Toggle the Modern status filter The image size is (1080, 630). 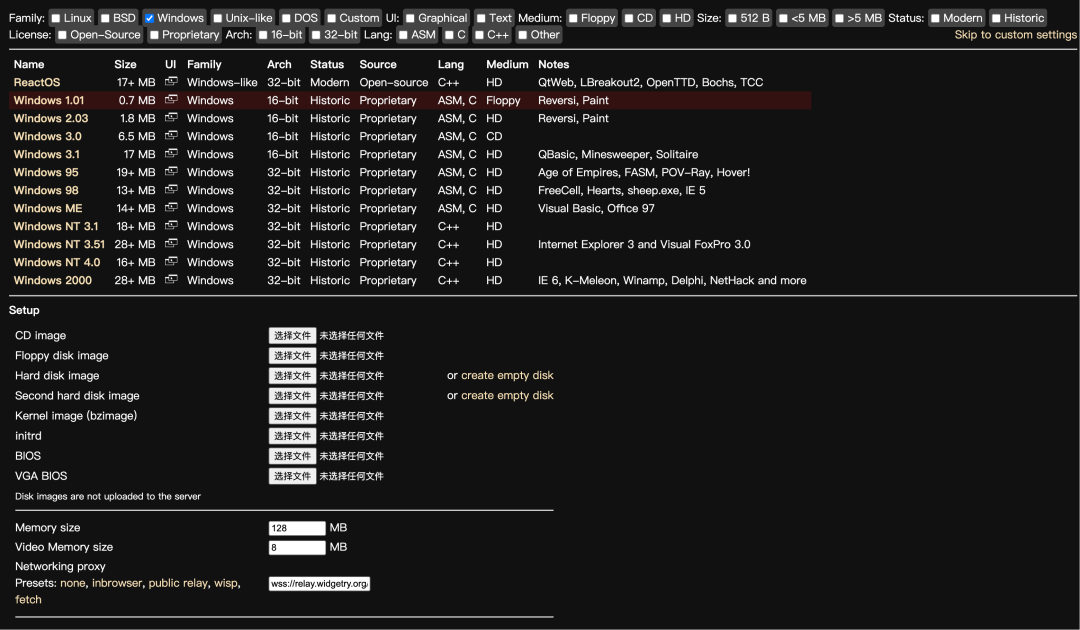coord(935,18)
